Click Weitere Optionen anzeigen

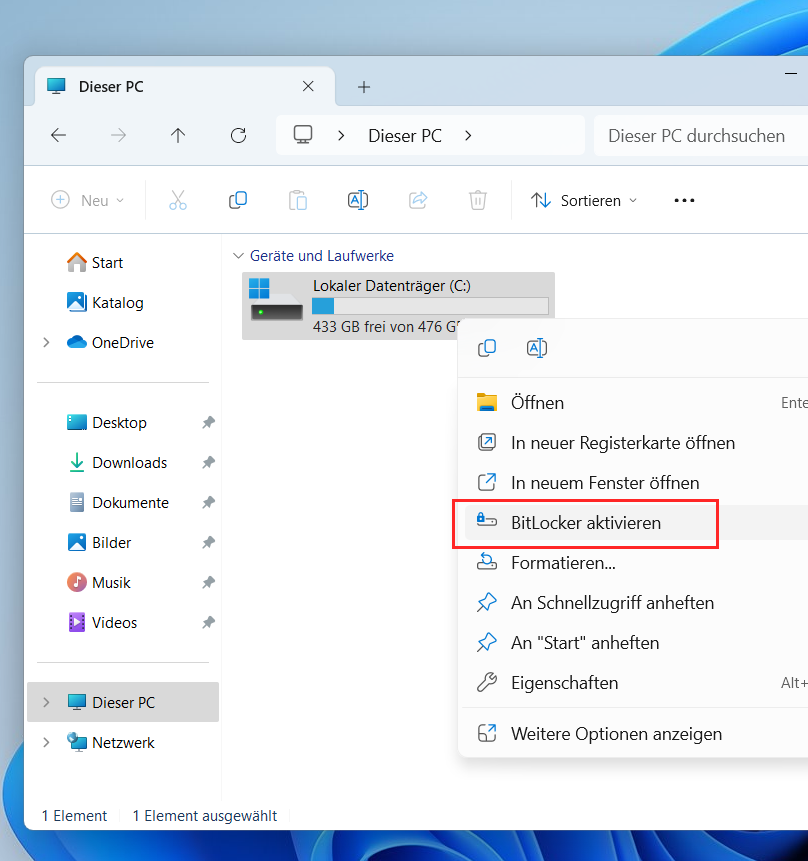coord(636,734)
